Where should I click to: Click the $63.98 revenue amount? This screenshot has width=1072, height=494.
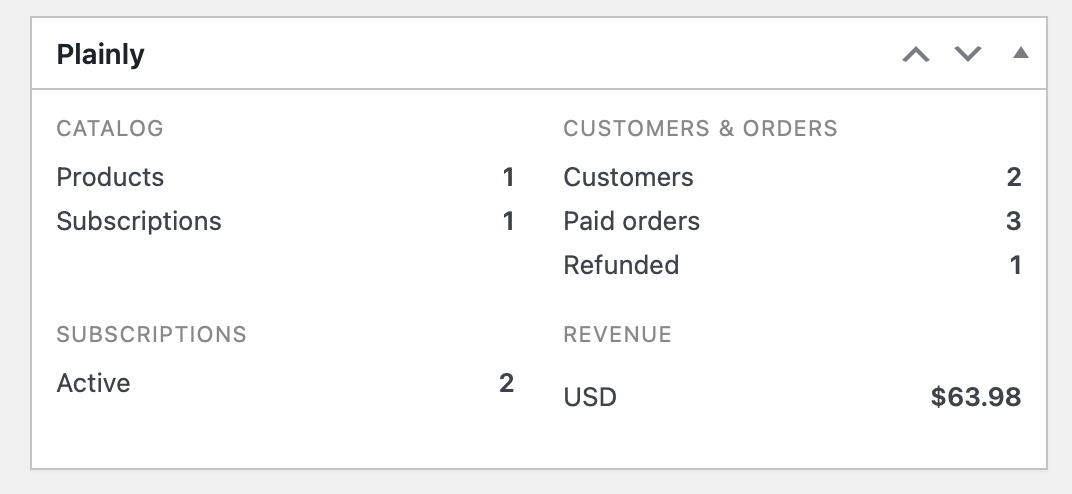pyautogui.click(x=975, y=397)
